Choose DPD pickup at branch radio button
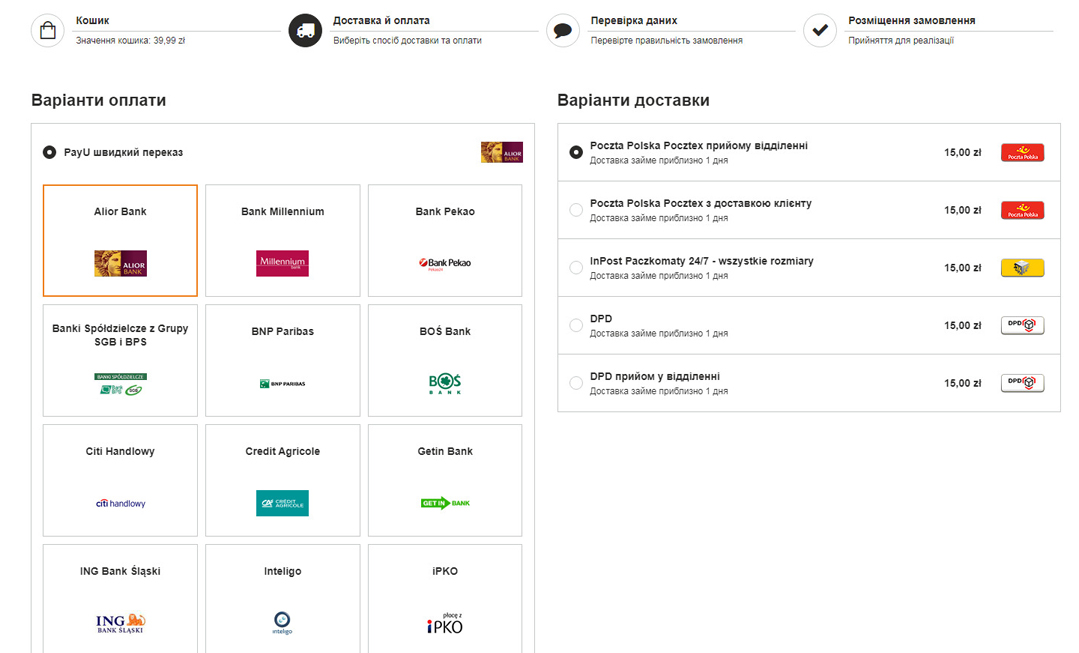This screenshot has width=1079, height=653. click(x=576, y=383)
